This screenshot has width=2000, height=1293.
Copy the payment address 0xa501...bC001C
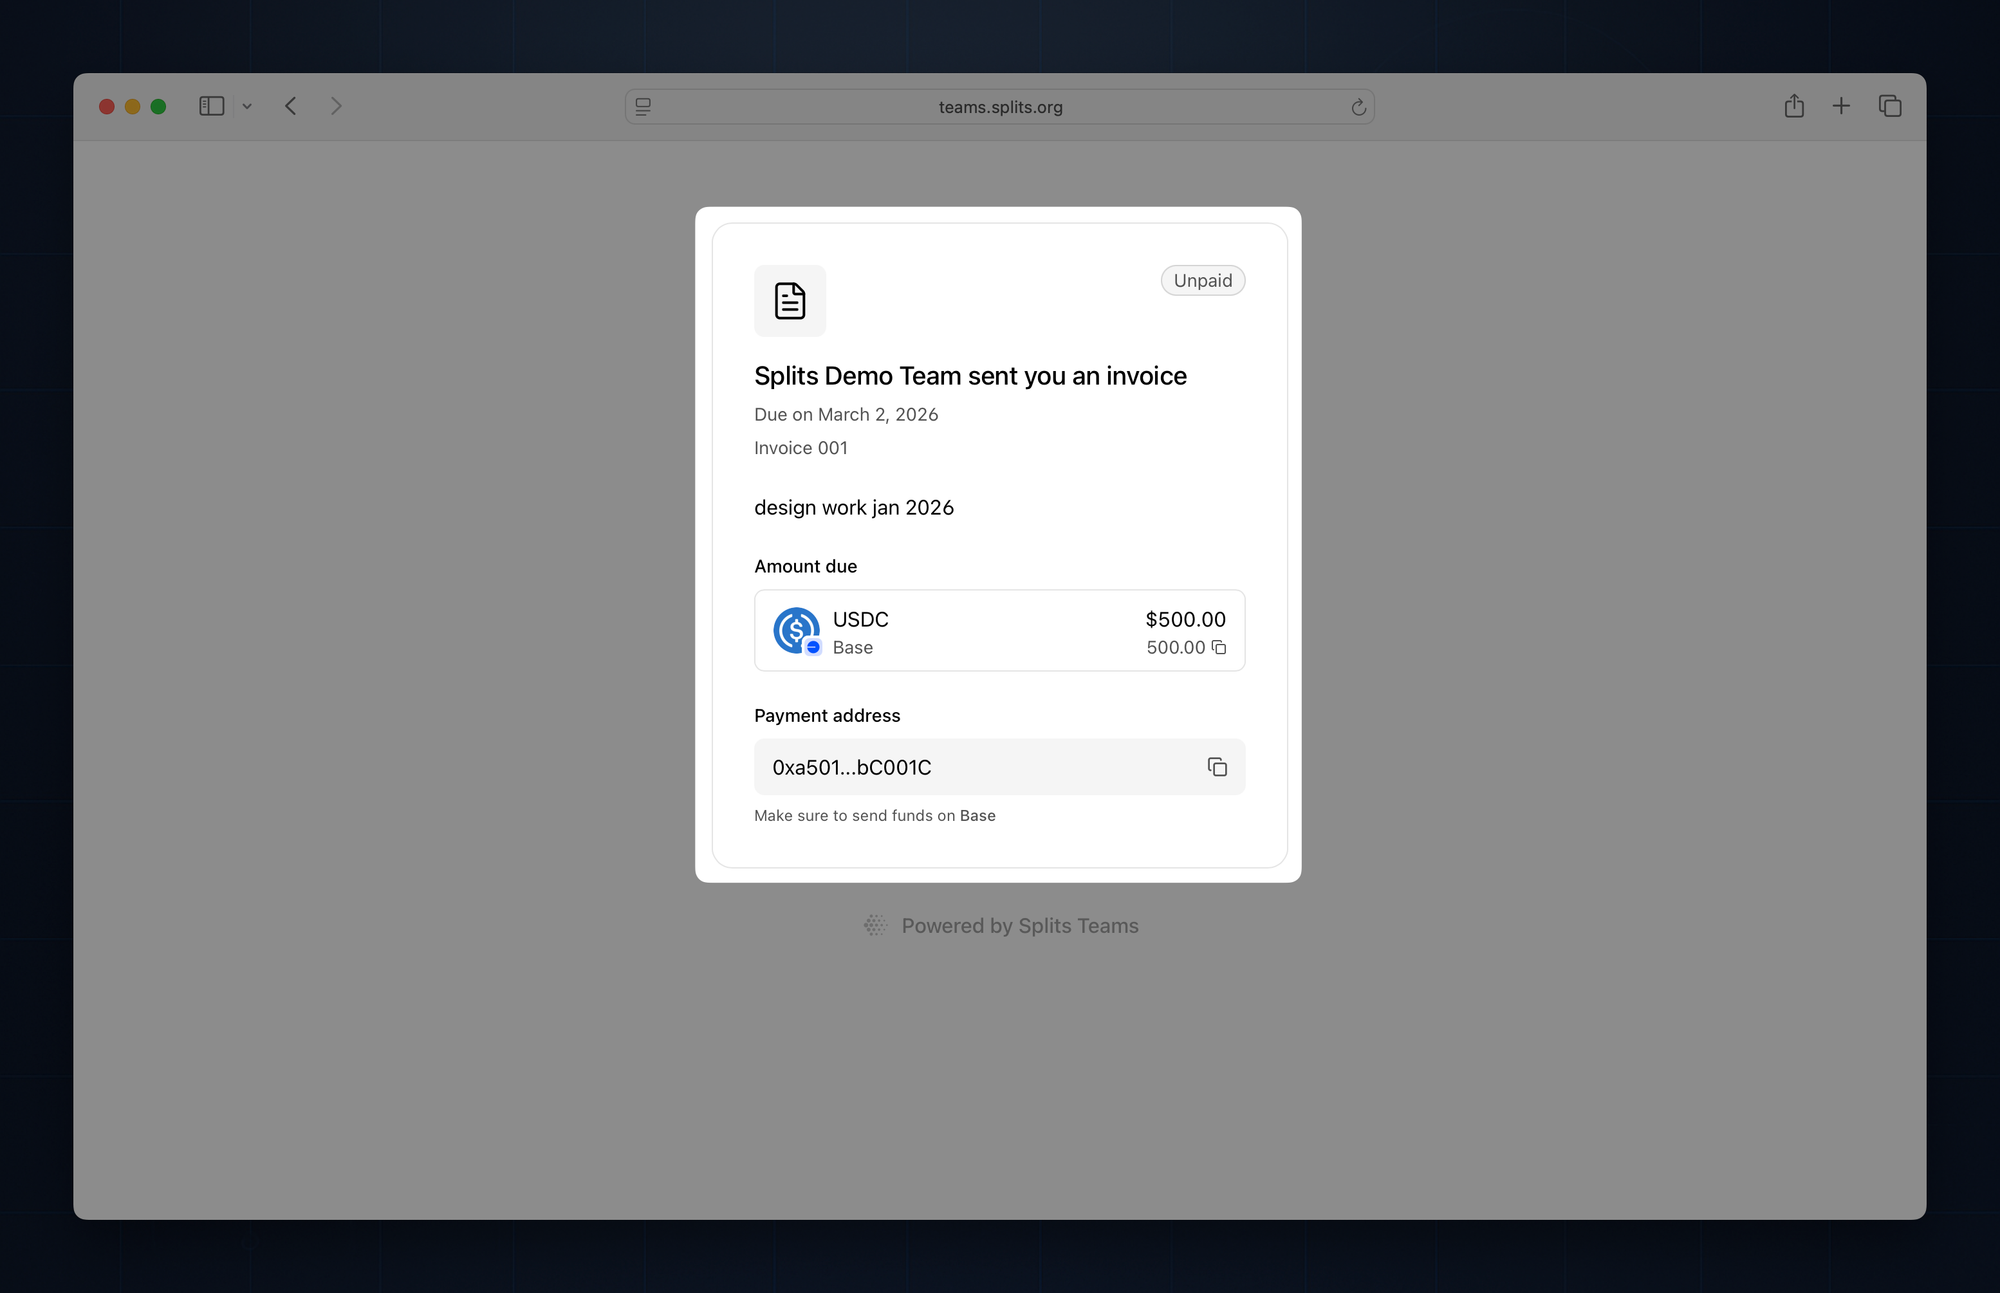pyautogui.click(x=1217, y=767)
